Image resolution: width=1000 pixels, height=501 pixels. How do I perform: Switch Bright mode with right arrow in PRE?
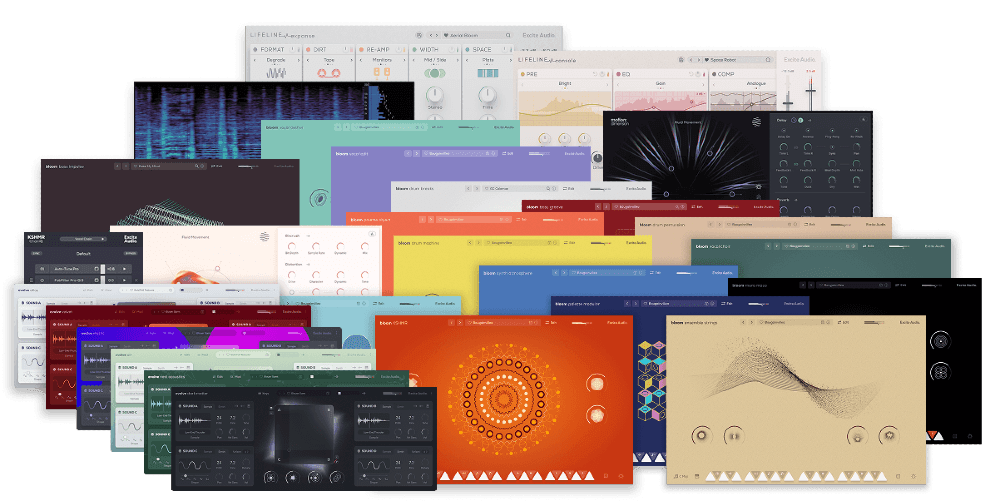coord(606,84)
